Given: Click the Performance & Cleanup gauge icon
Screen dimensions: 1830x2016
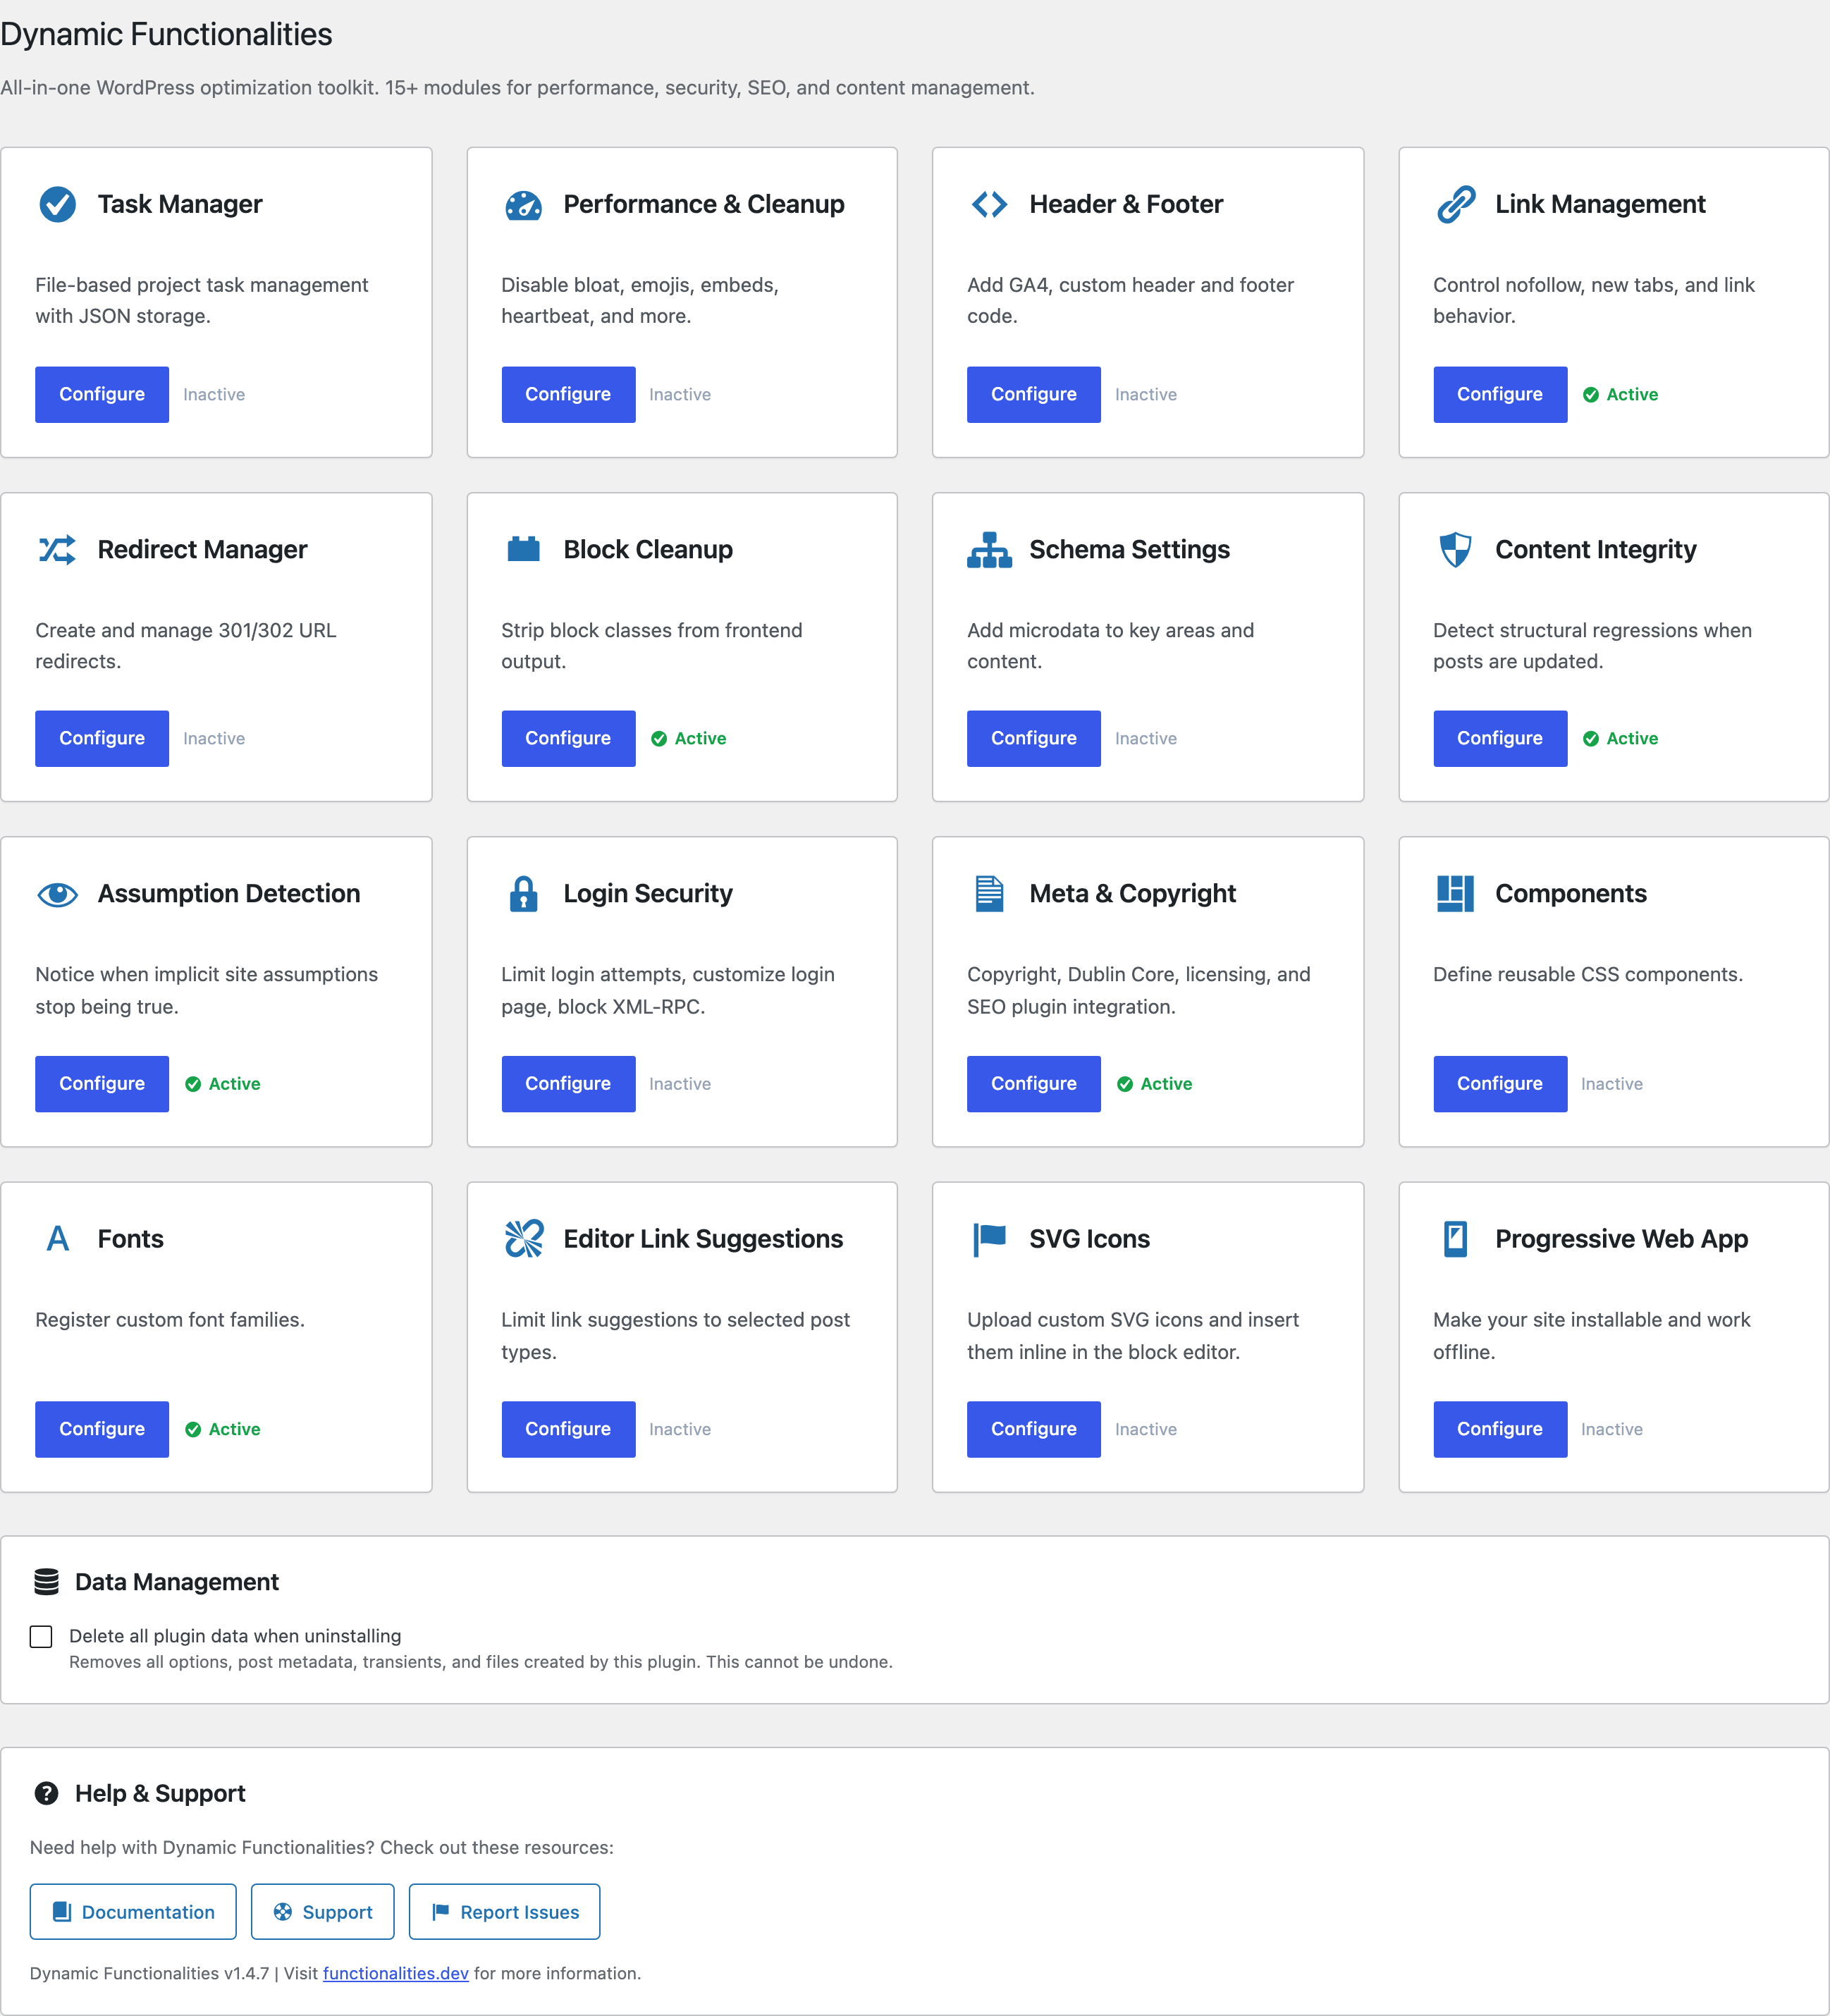Looking at the screenshot, I should [523, 205].
